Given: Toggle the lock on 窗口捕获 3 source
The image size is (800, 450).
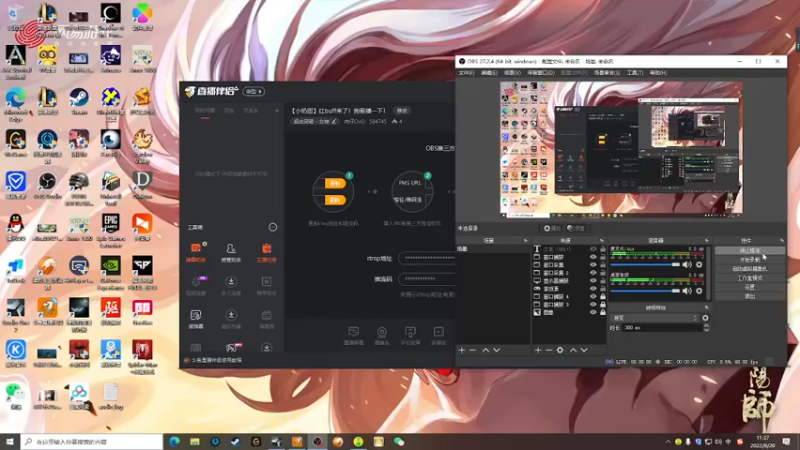Looking at the screenshot, I should pos(603,305).
